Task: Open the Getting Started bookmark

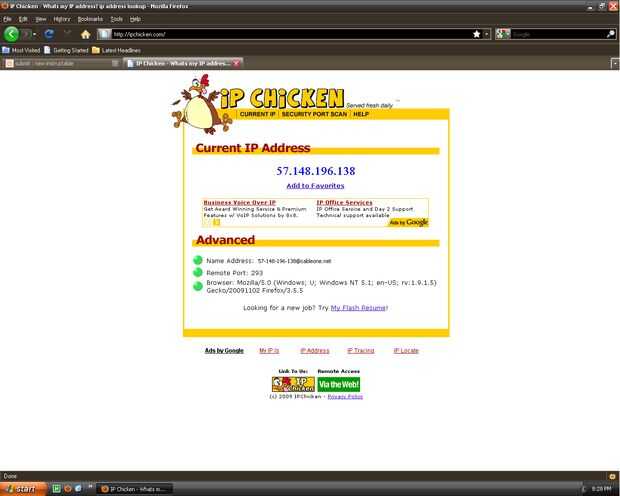Action: point(66,50)
